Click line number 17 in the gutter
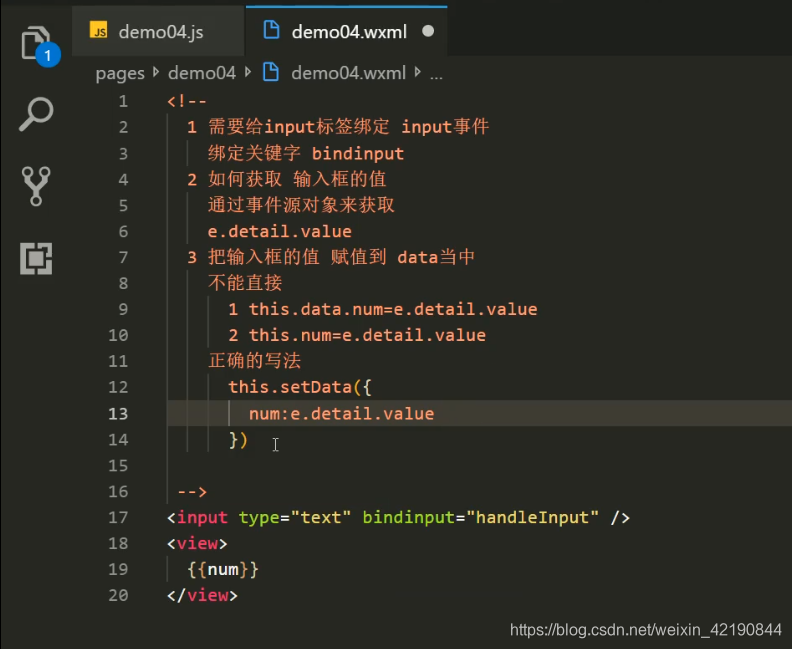 118,518
